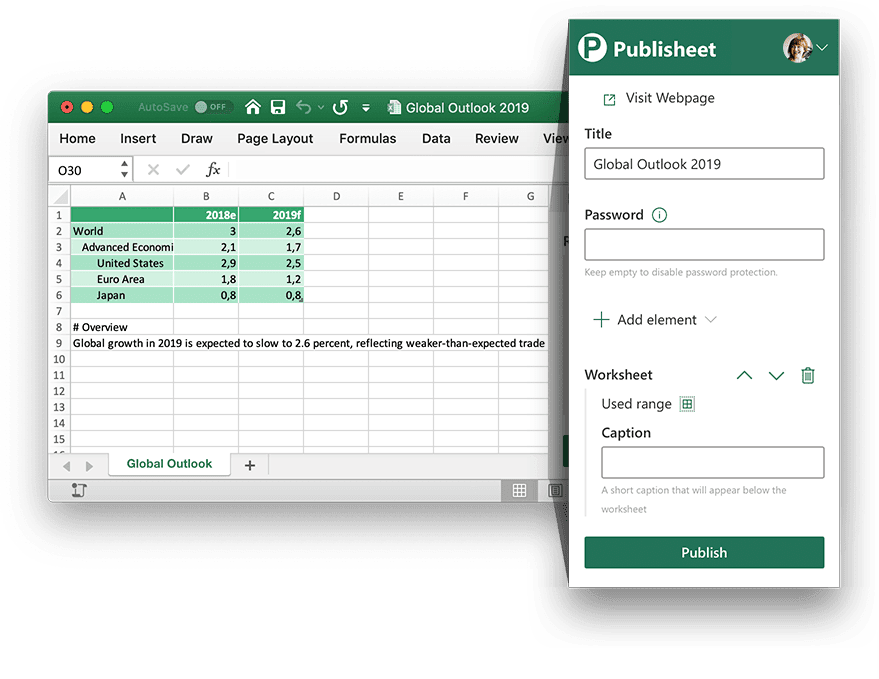879x679 pixels.
Task: Click the Undo arrow icon
Action: click(303, 107)
